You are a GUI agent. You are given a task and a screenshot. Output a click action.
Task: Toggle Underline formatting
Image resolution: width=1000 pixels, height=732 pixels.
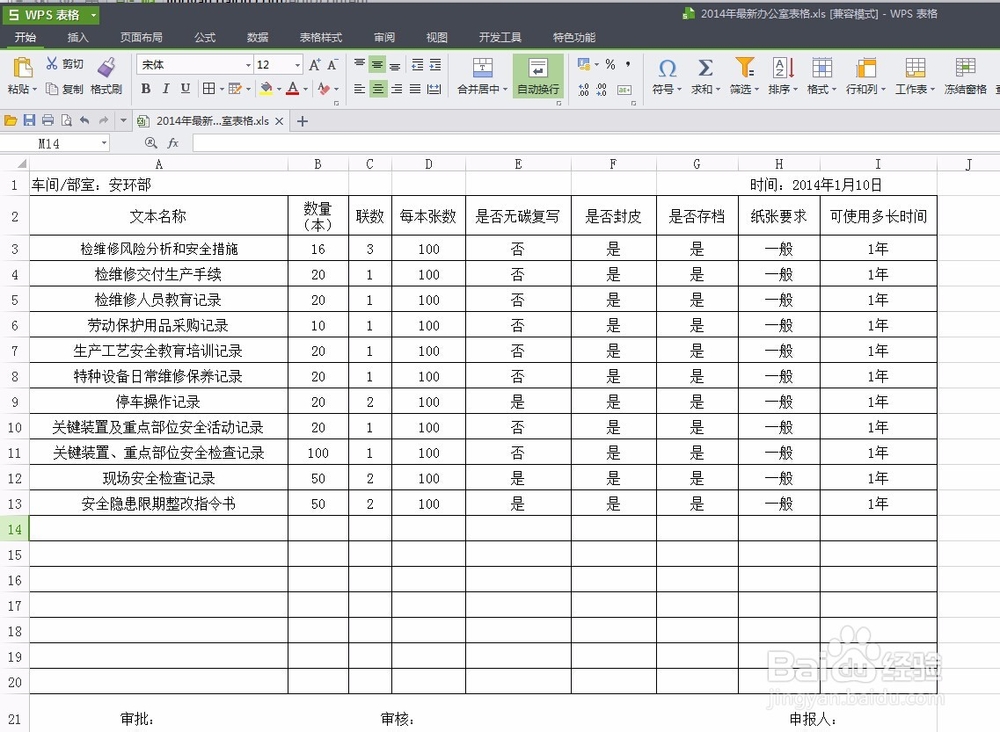(x=186, y=89)
